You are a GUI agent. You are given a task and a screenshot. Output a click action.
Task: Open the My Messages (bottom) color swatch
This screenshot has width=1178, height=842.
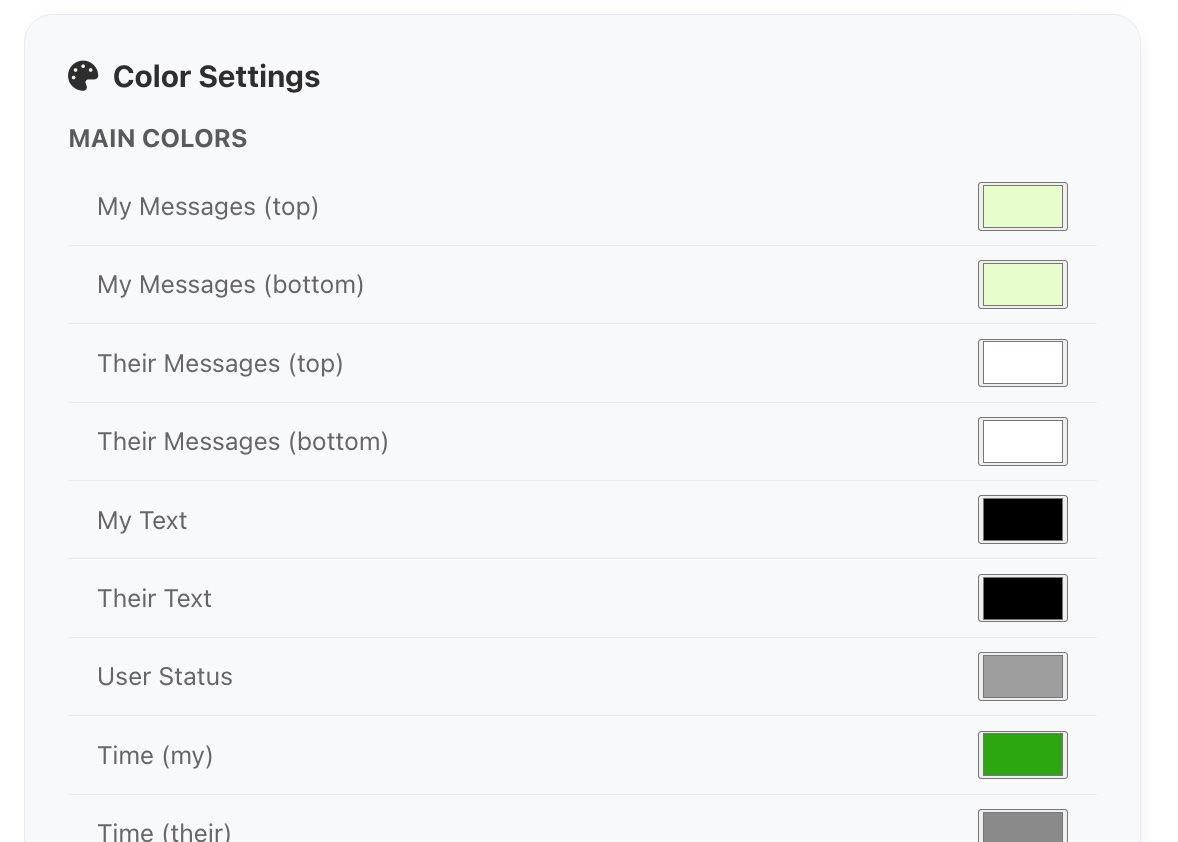1022,285
